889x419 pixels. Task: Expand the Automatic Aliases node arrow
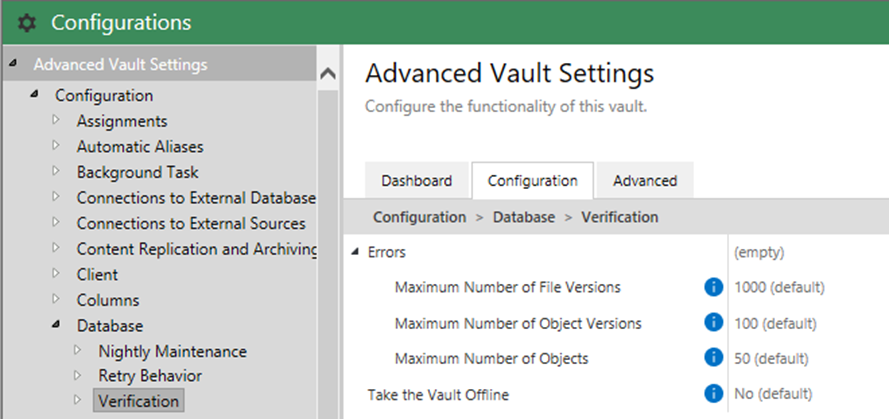pos(56,145)
